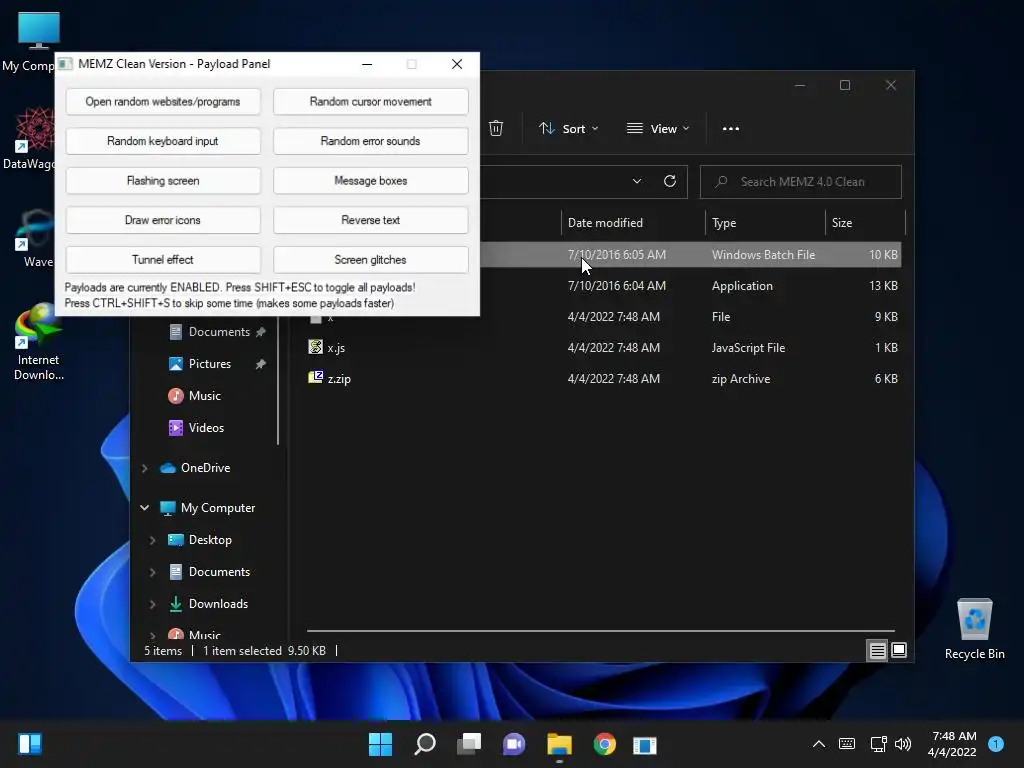Click Open random websites/programs payload button
Screen dimensions: 1024x768
point(163,102)
